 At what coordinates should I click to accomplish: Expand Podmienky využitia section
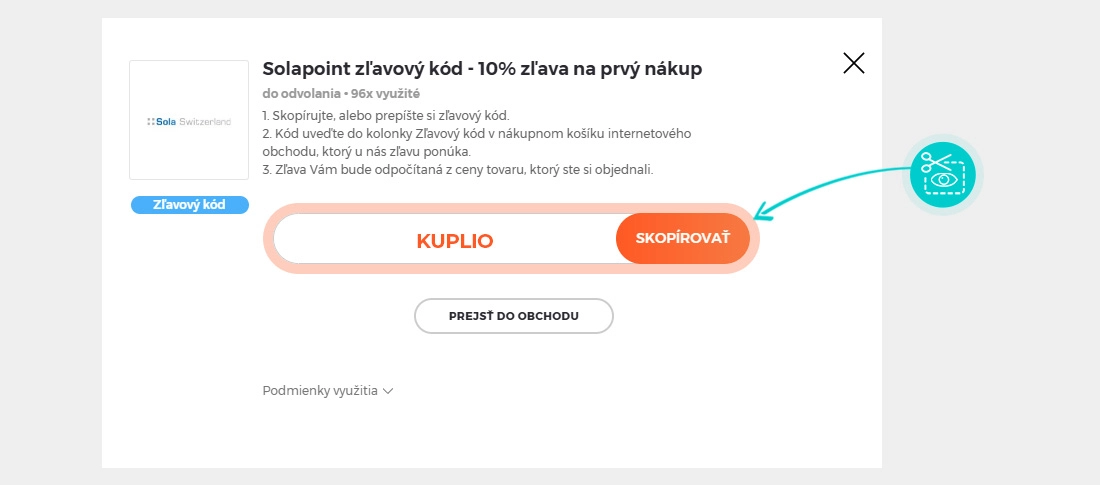pos(320,391)
